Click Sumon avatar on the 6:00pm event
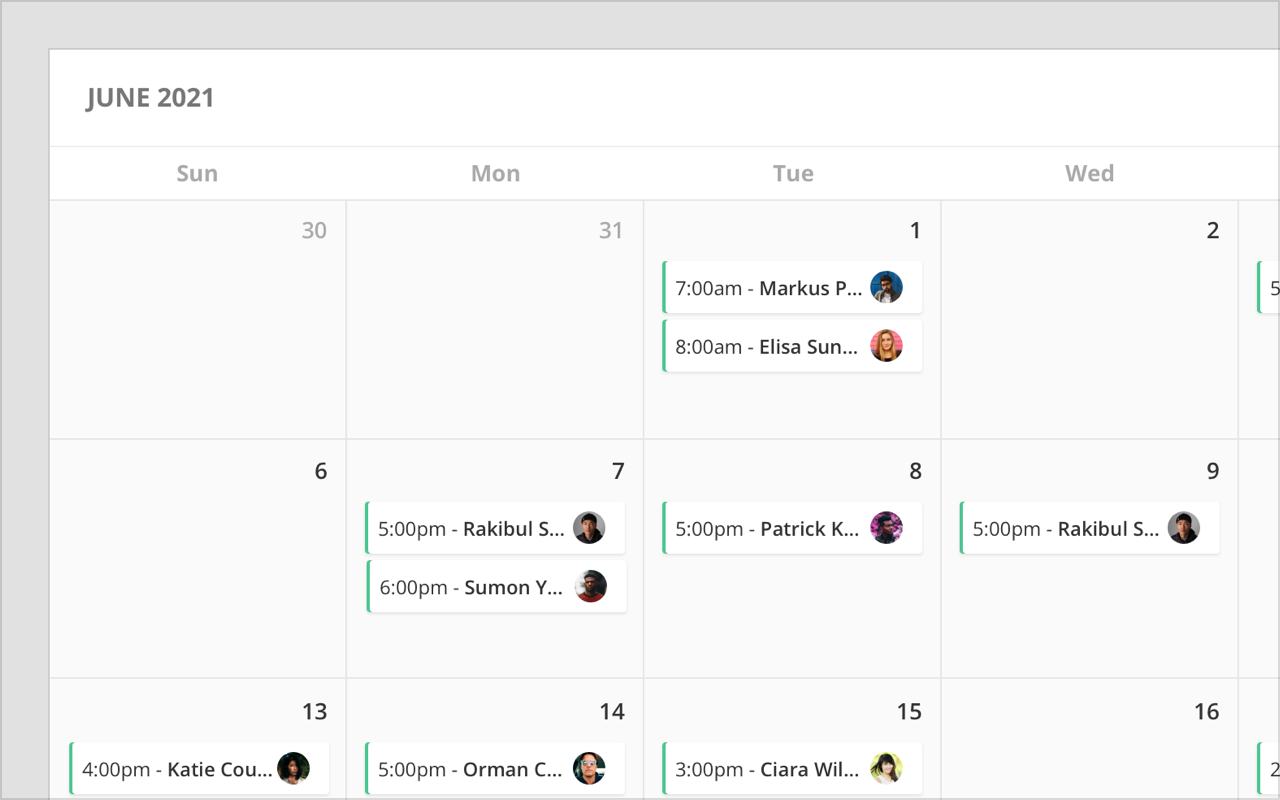This screenshot has height=800, width=1280. coord(591,586)
